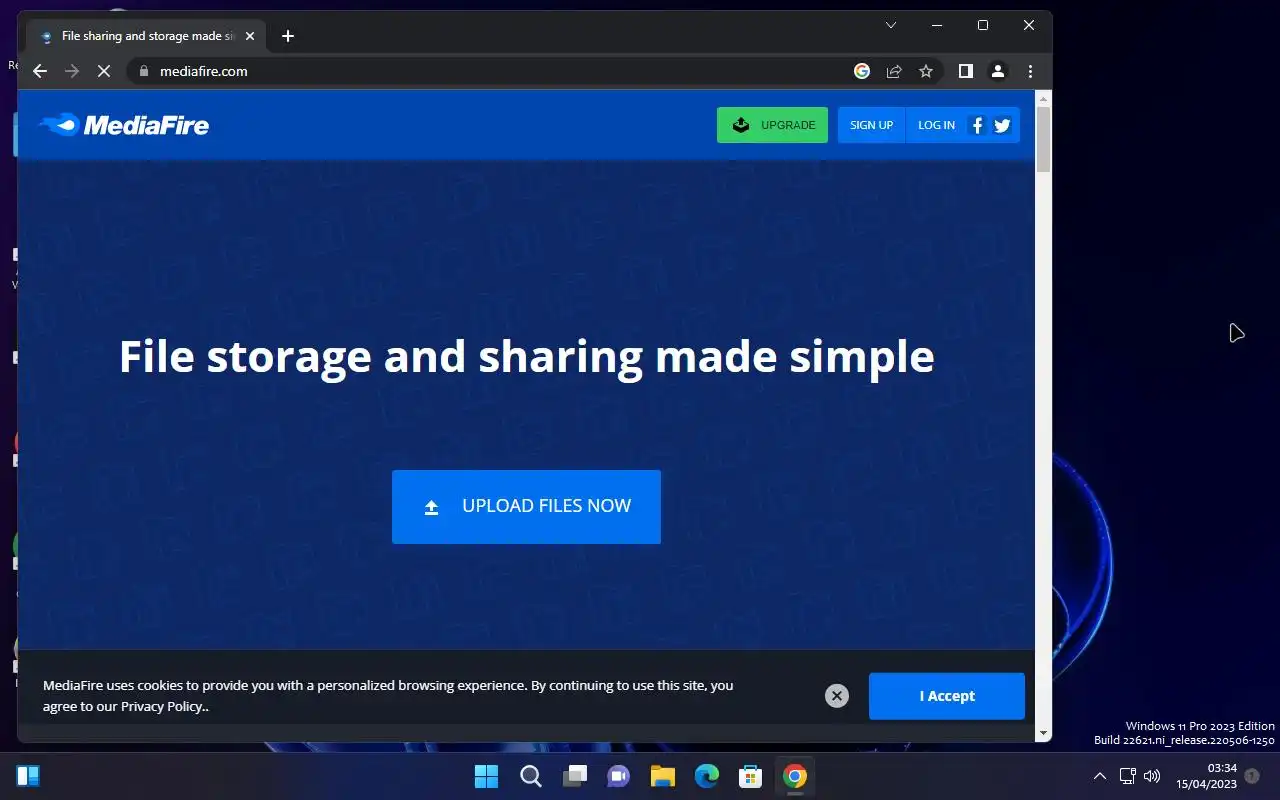Open network tray icon

pos(1127,776)
